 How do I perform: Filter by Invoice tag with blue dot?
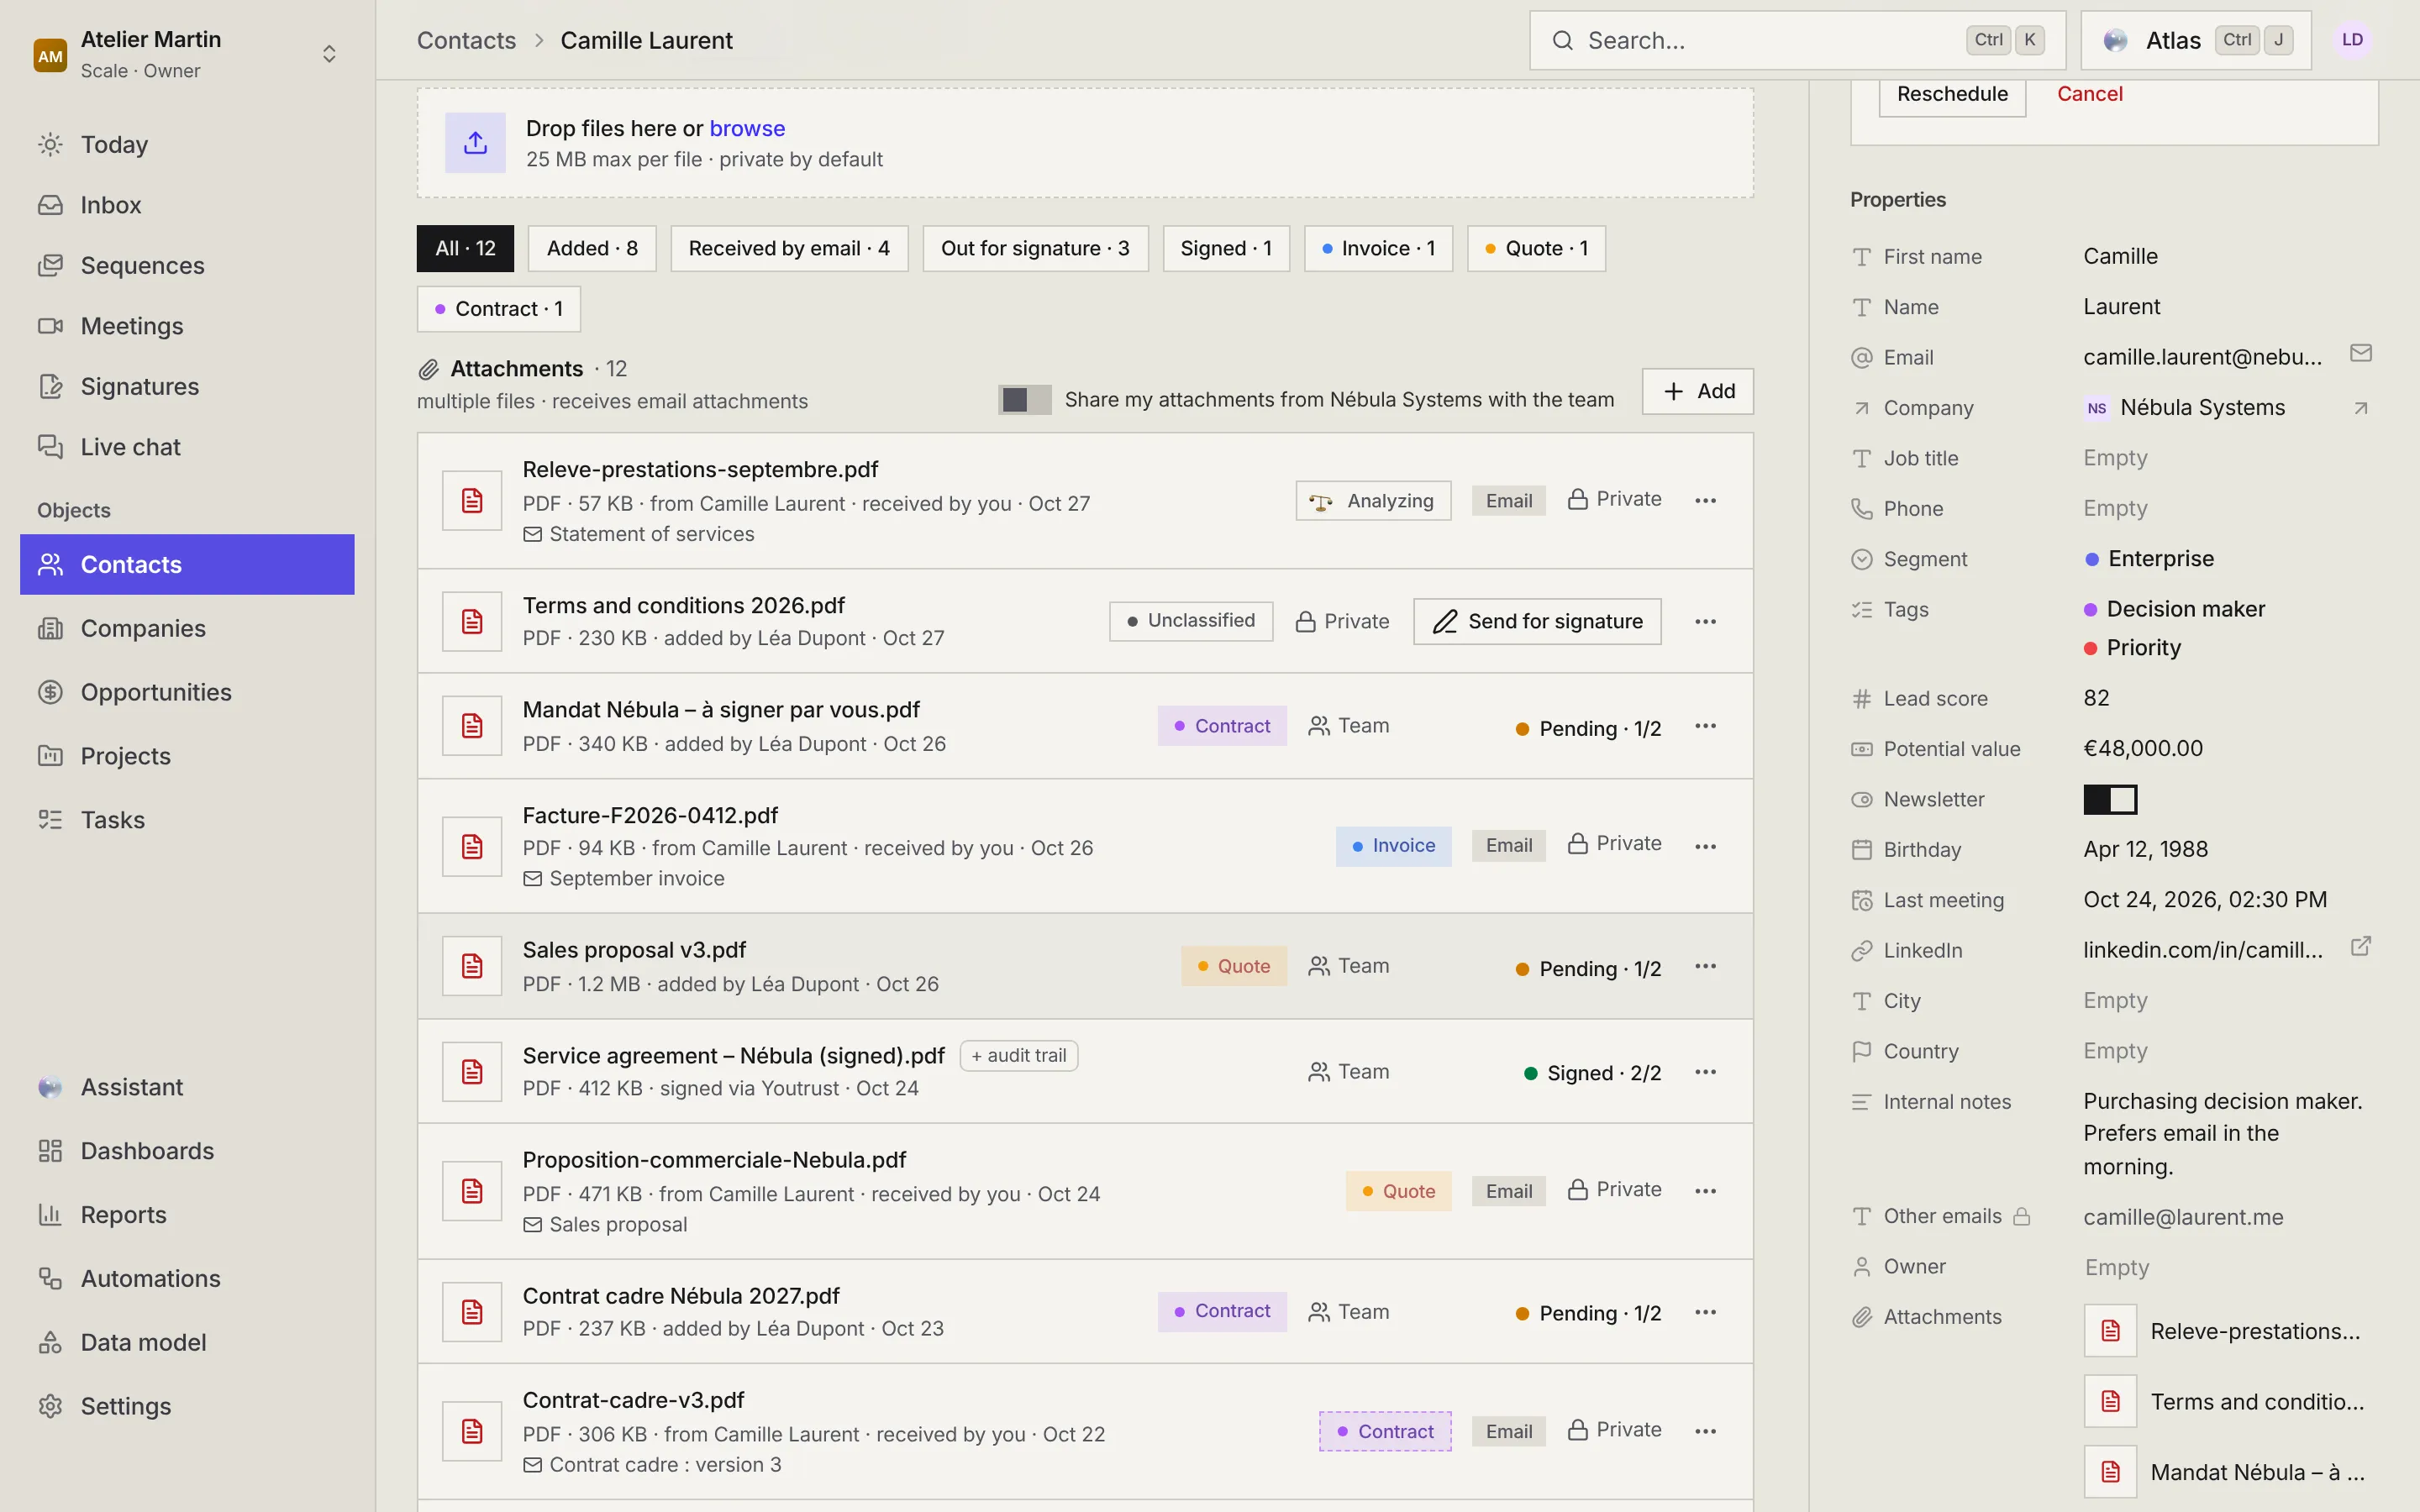click(x=1378, y=248)
